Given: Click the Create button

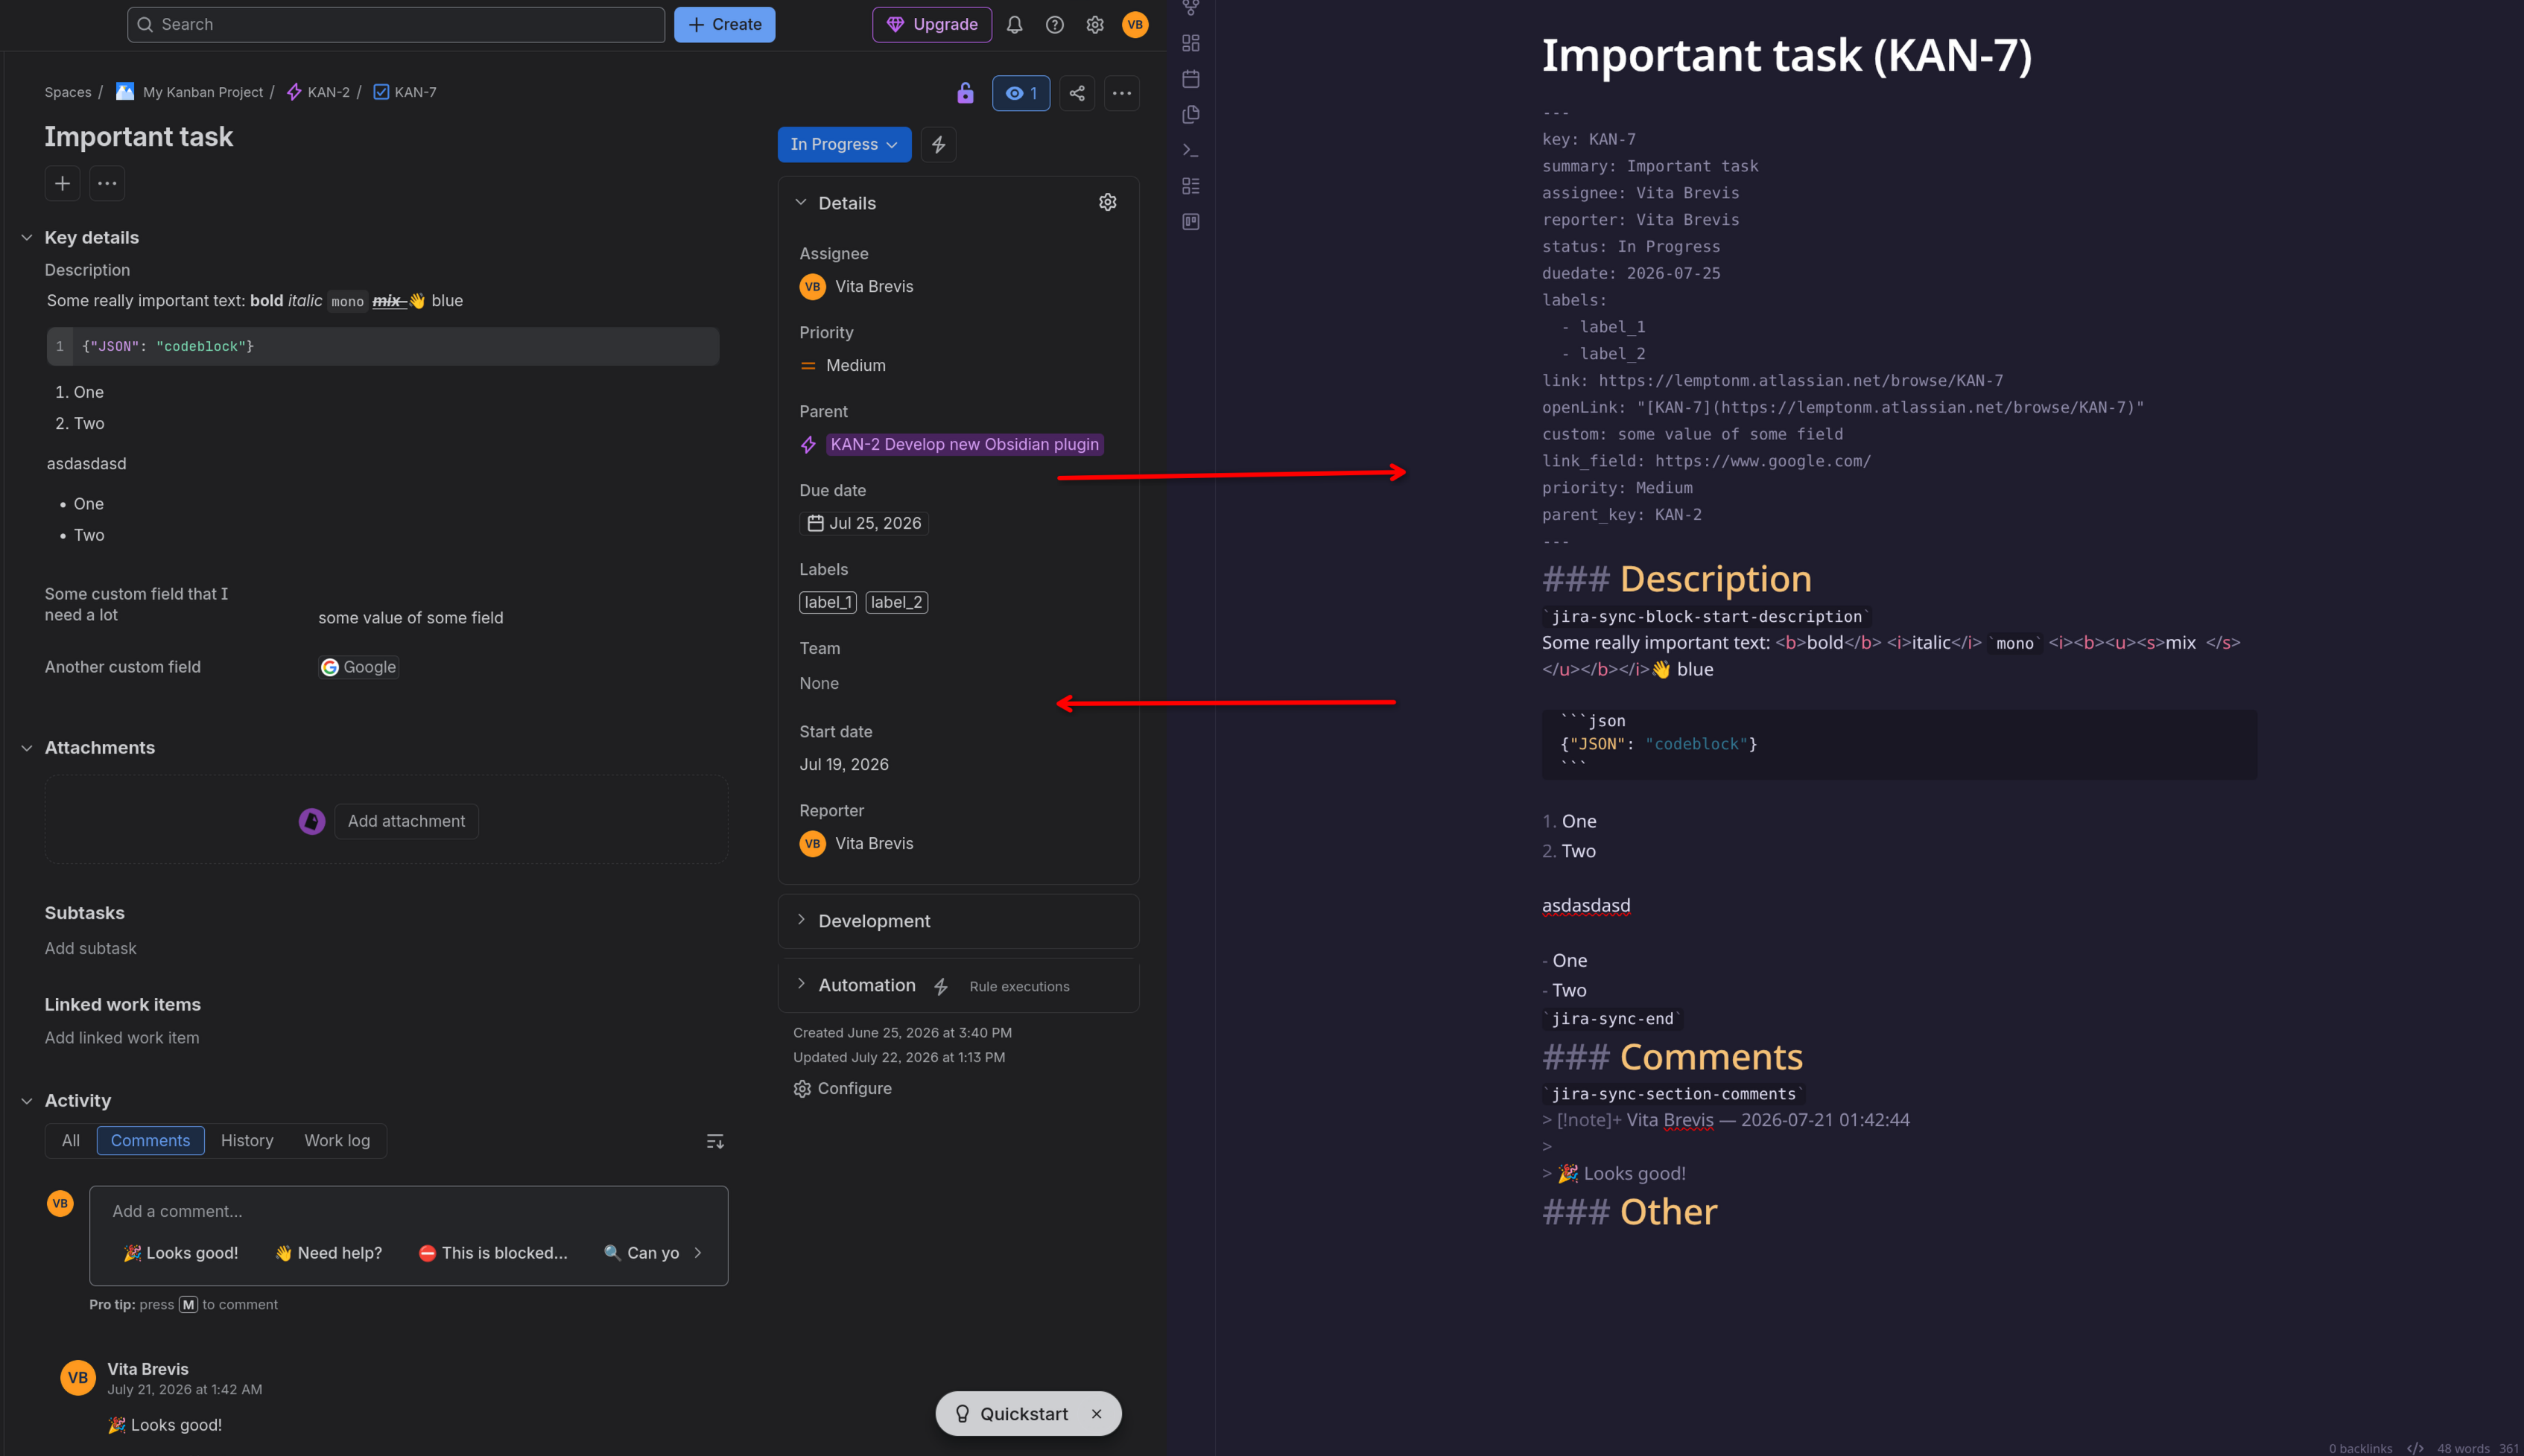Looking at the screenshot, I should click(724, 25).
